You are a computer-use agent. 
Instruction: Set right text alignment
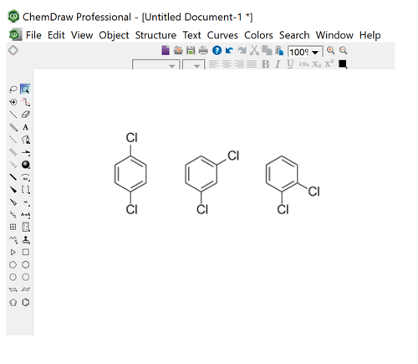(239, 64)
